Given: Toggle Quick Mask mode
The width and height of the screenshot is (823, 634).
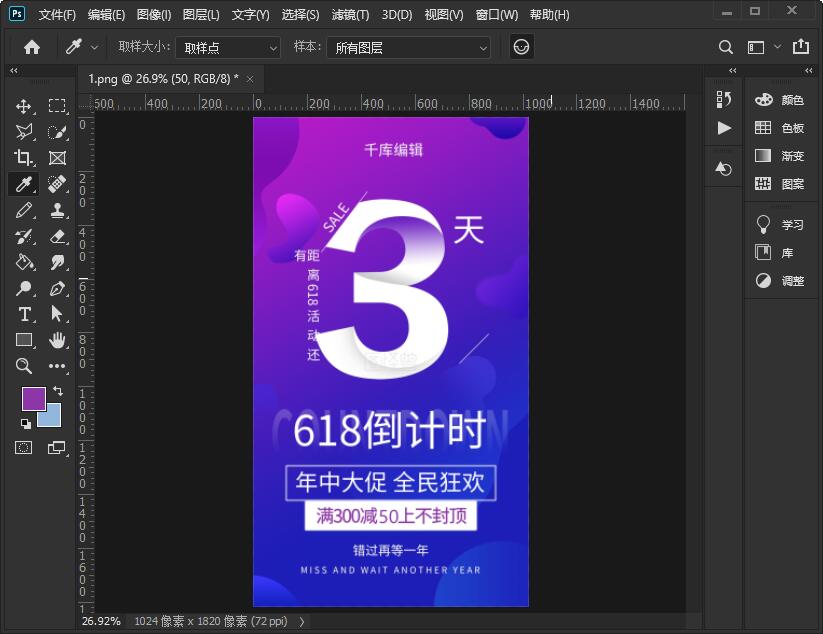Looking at the screenshot, I should 24,448.
